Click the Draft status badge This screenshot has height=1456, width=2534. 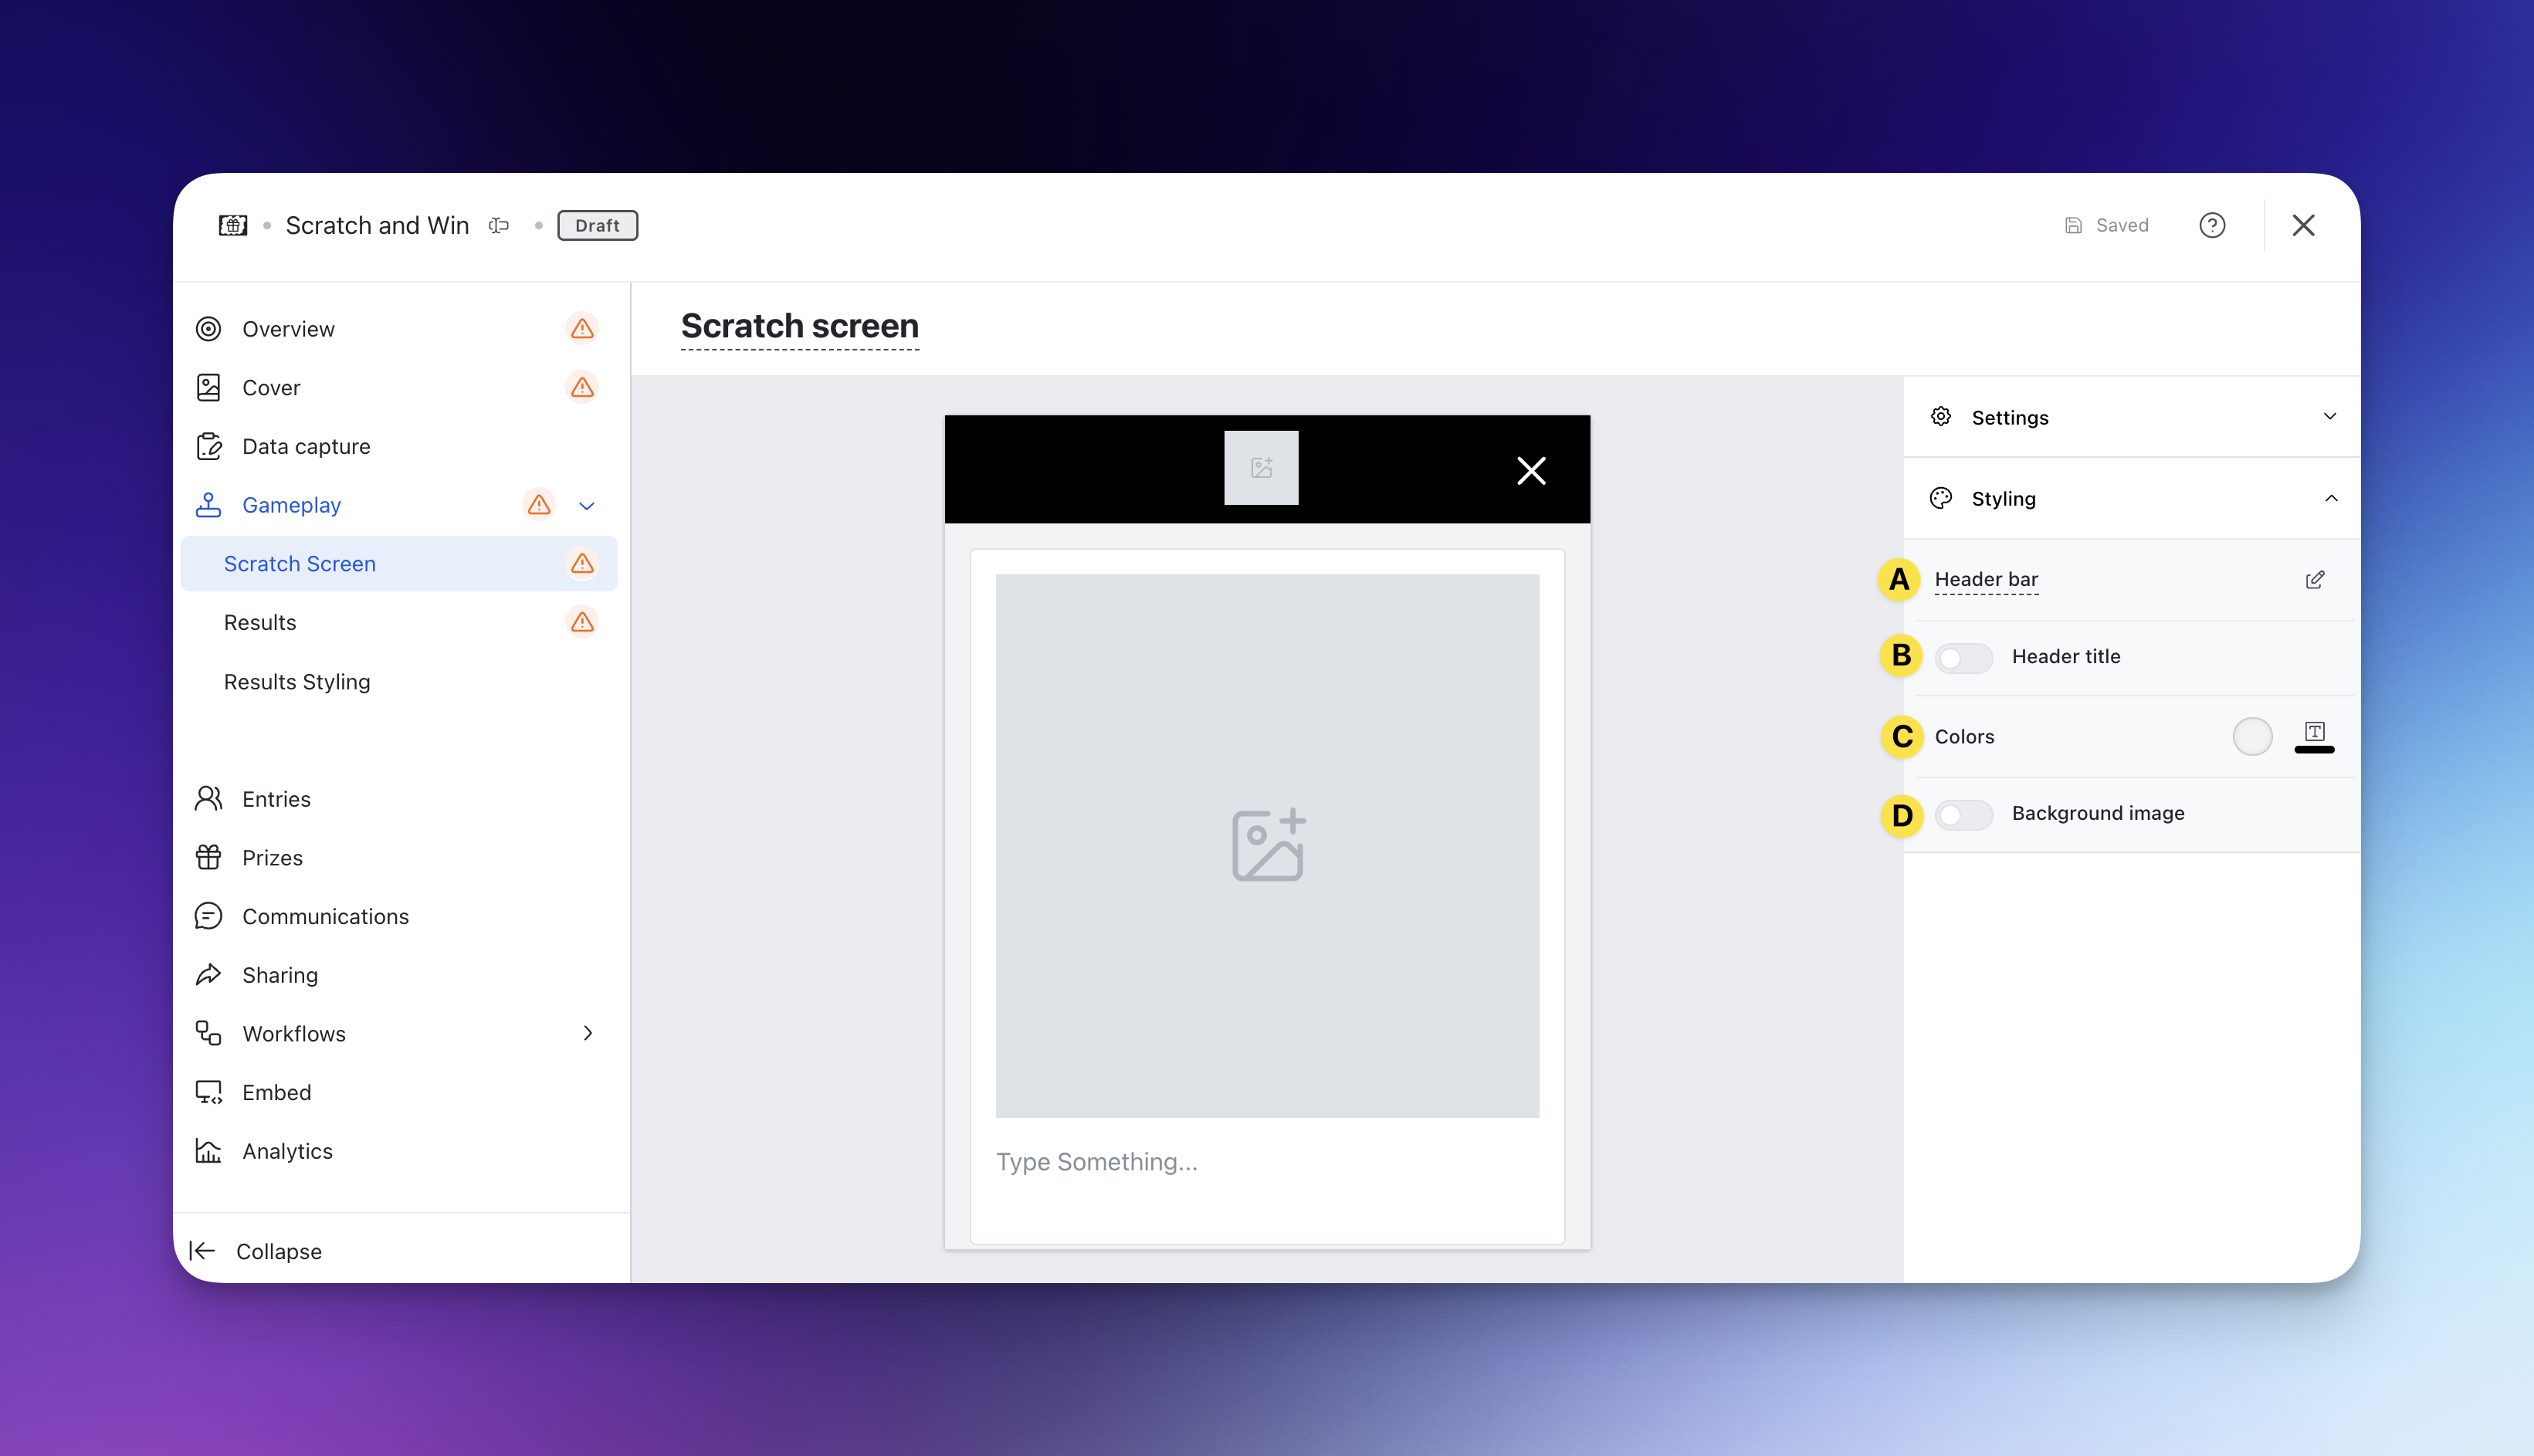point(597,225)
